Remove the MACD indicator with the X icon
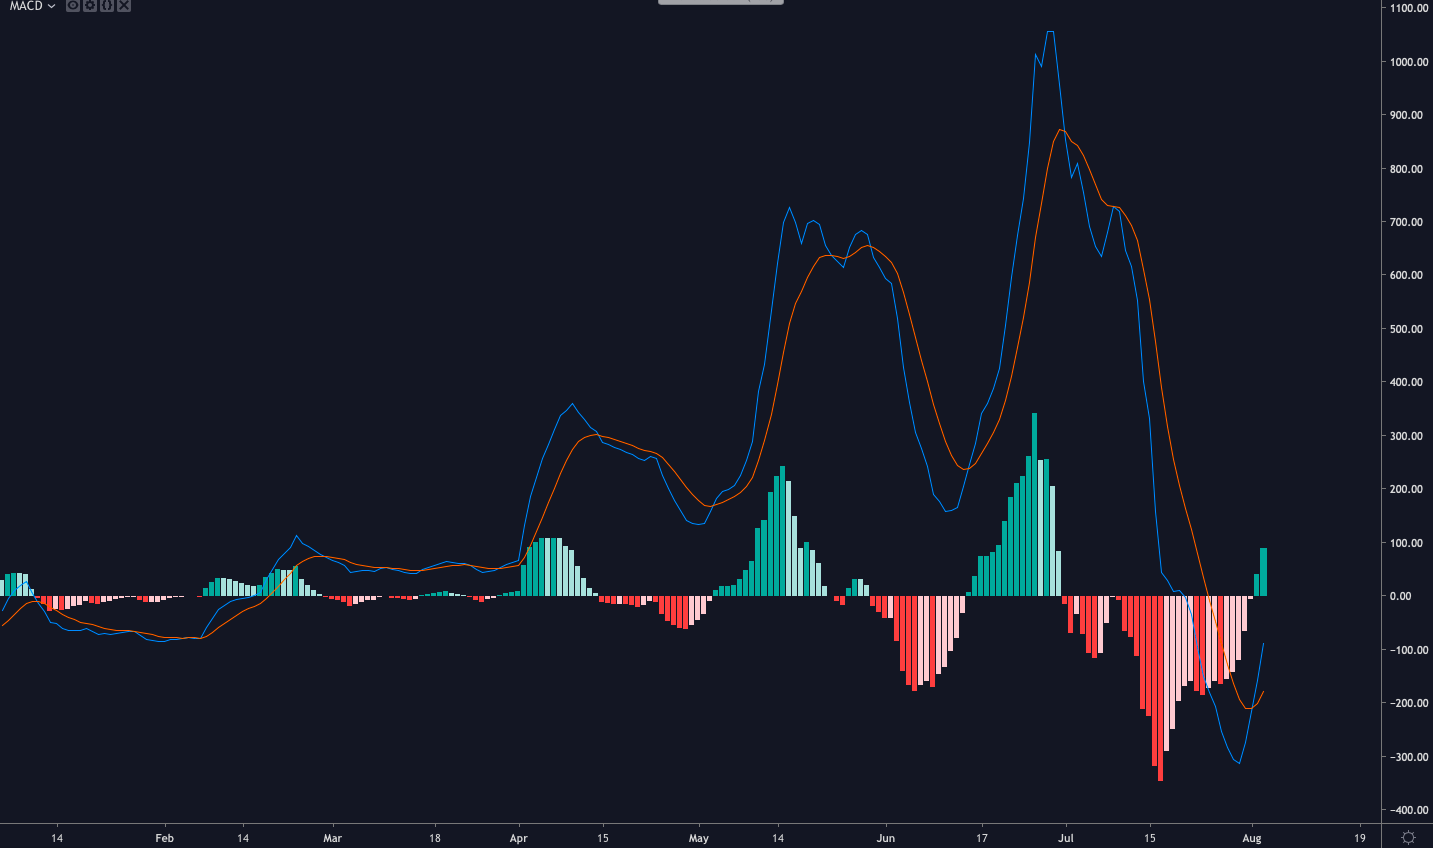Viewport: 1433px width, 848px height. click(124, 6)
